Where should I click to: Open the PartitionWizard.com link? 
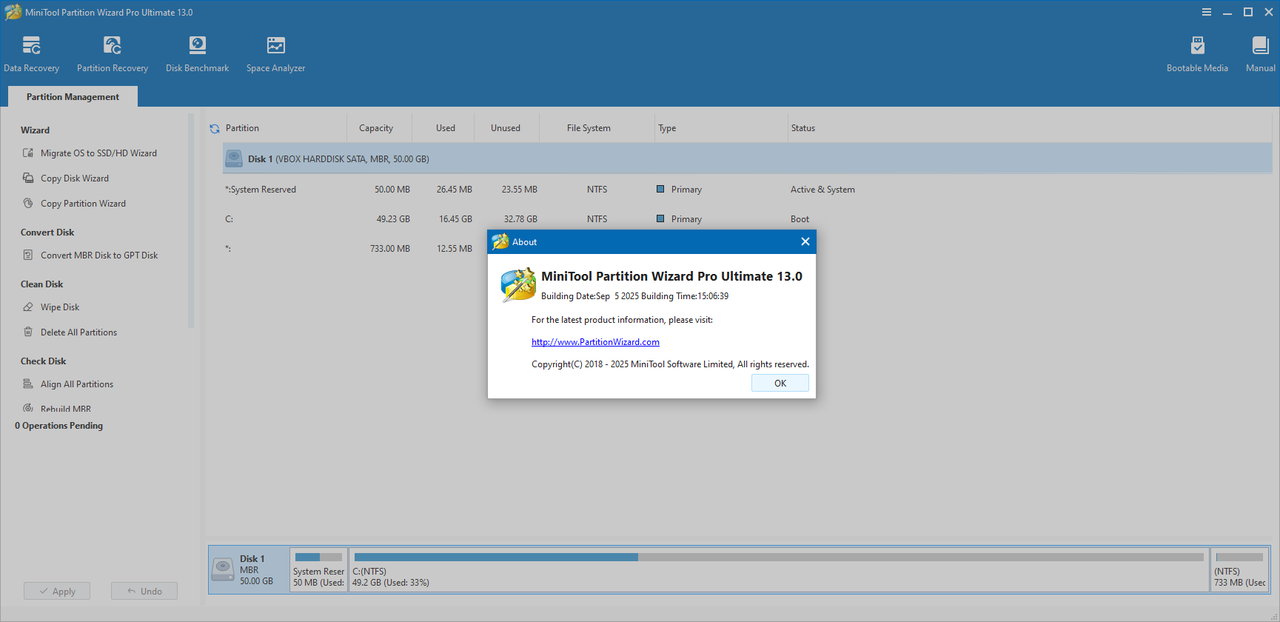(595, 342)
